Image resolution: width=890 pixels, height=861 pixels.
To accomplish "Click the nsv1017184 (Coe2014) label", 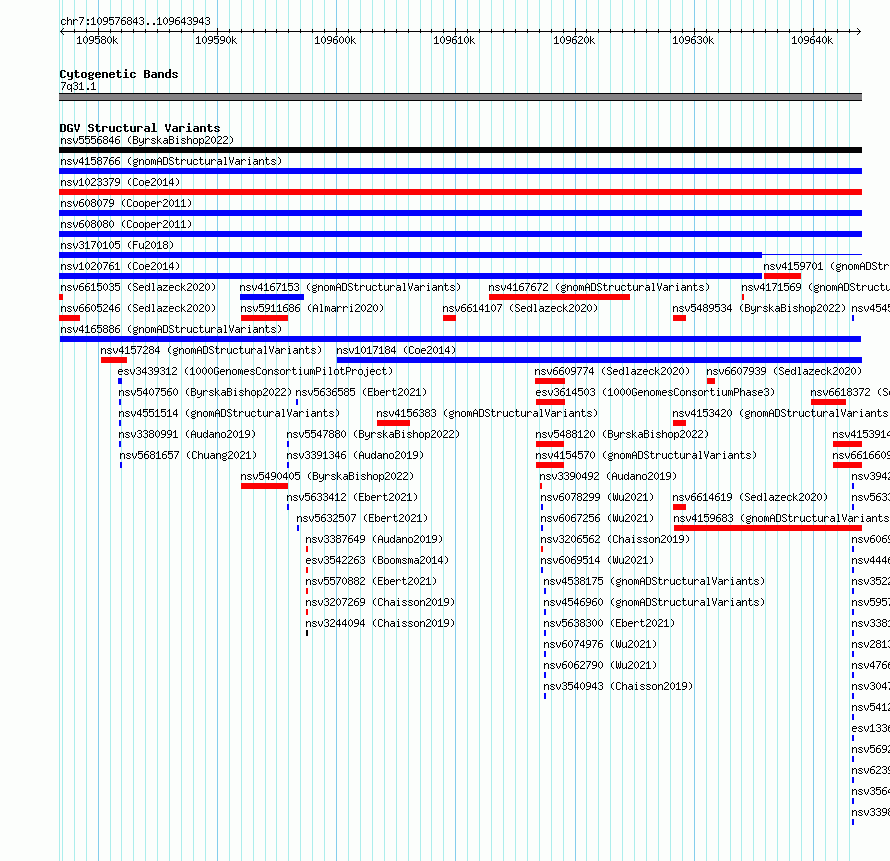I will click(396, 350).
